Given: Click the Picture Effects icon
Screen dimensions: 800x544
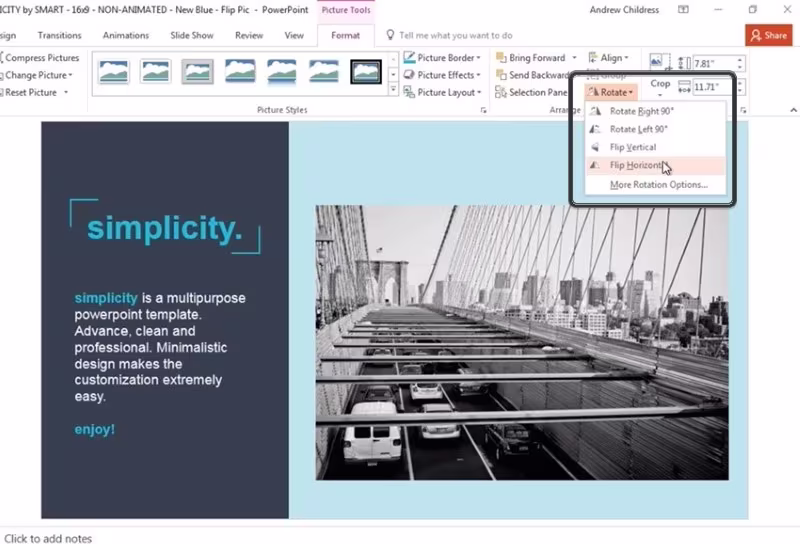Looking at the screenshot, I should (x=409, y=75).
